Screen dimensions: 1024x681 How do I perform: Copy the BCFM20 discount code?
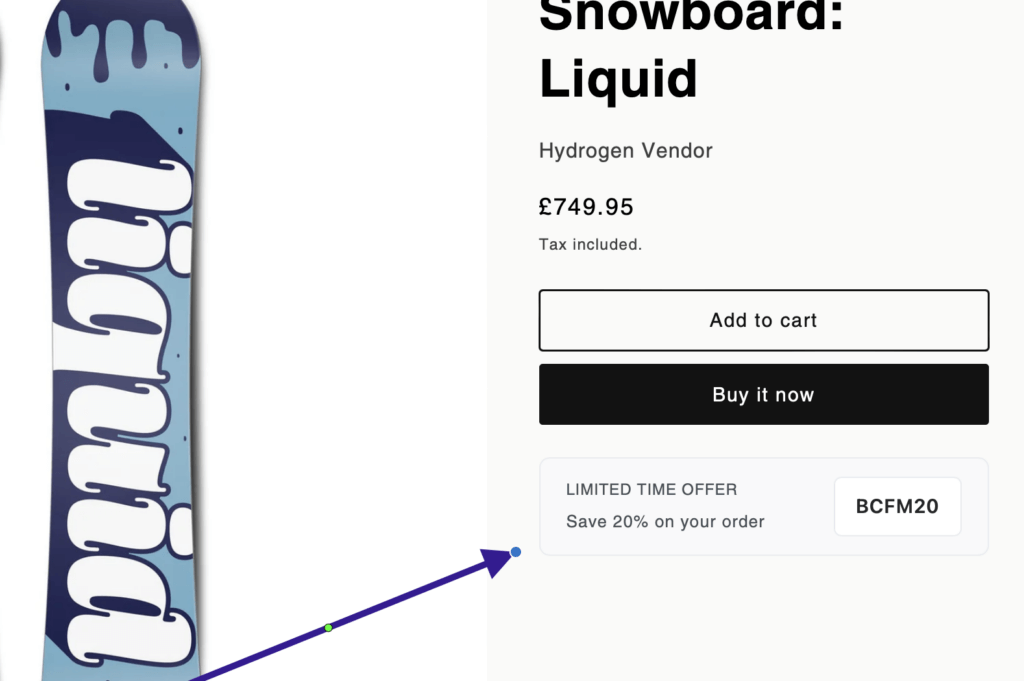(x=897, y=506)
